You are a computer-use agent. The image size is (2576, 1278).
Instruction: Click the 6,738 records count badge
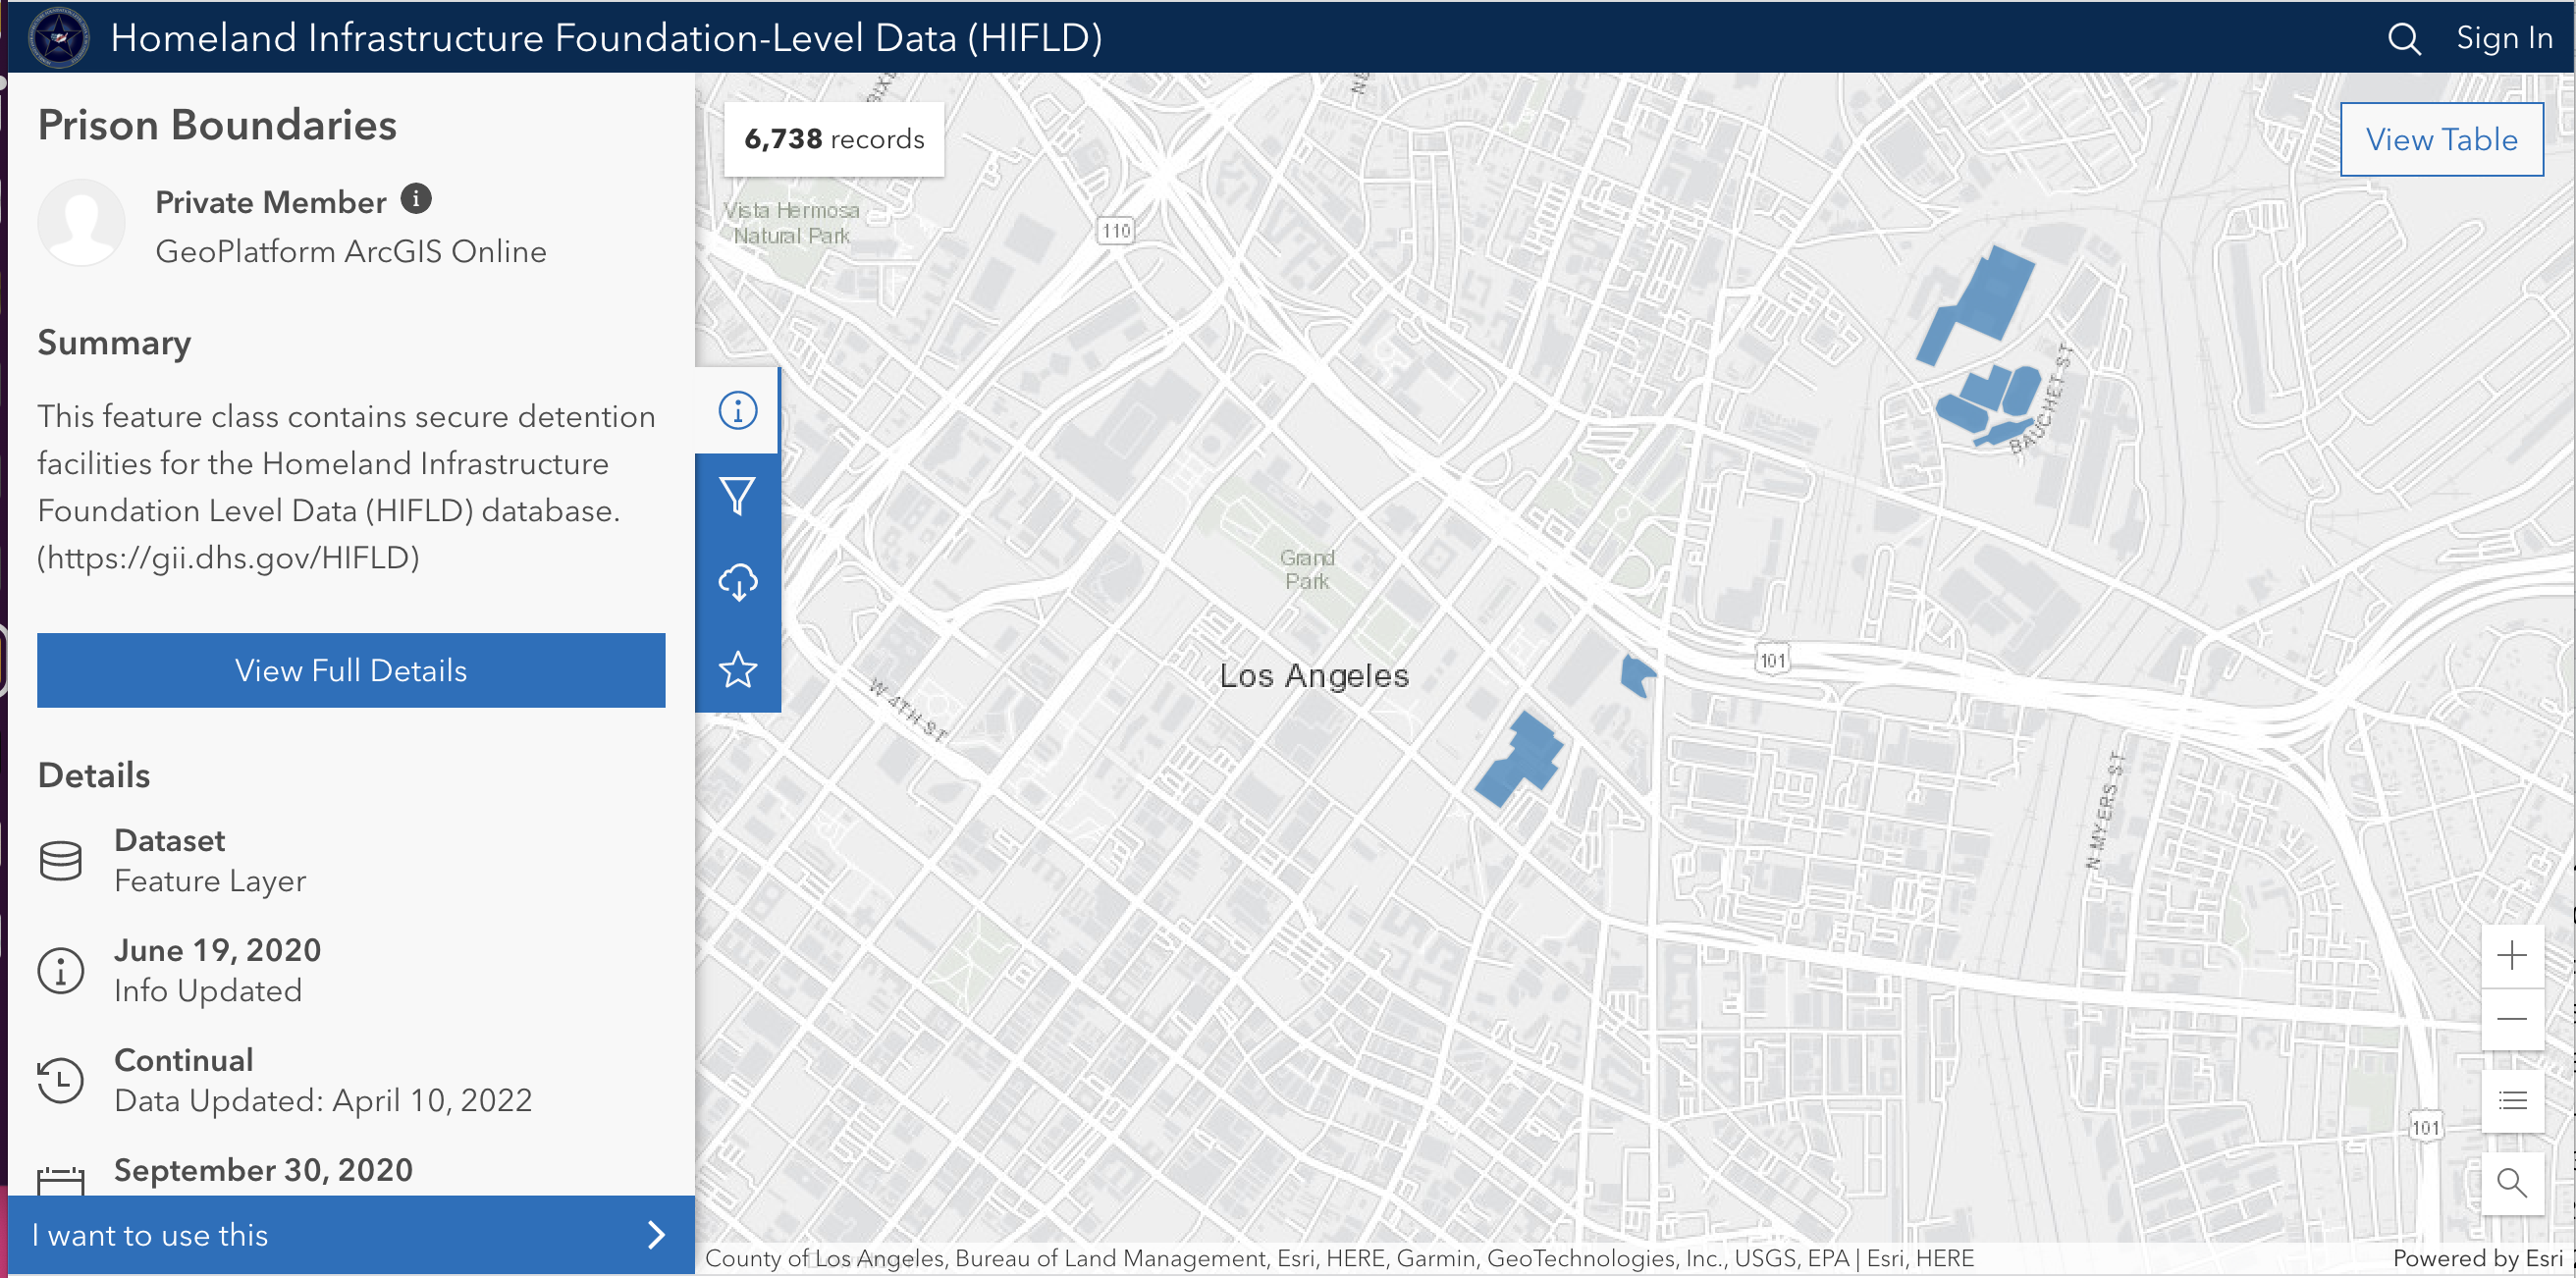833,139
